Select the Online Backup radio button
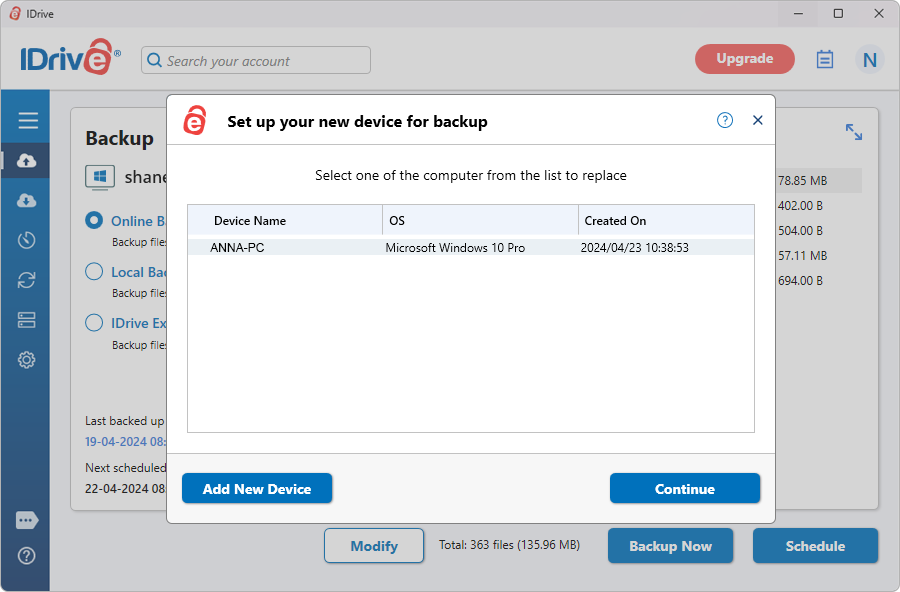The height and width of the screenshot is (592, 900). 94,221
